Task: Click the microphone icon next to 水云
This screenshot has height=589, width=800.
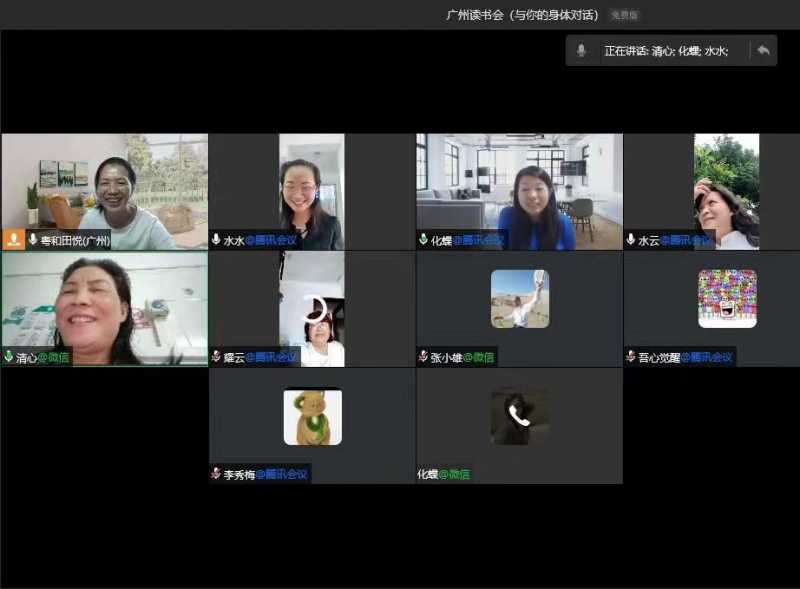Action: point(631,240)
